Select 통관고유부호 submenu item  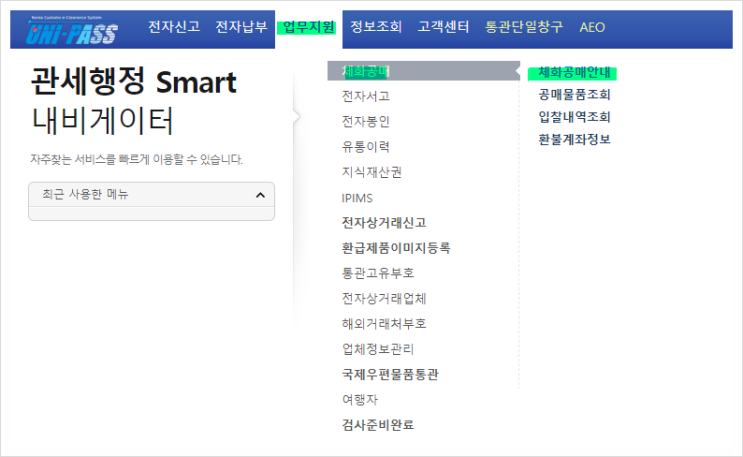(378, 273)
